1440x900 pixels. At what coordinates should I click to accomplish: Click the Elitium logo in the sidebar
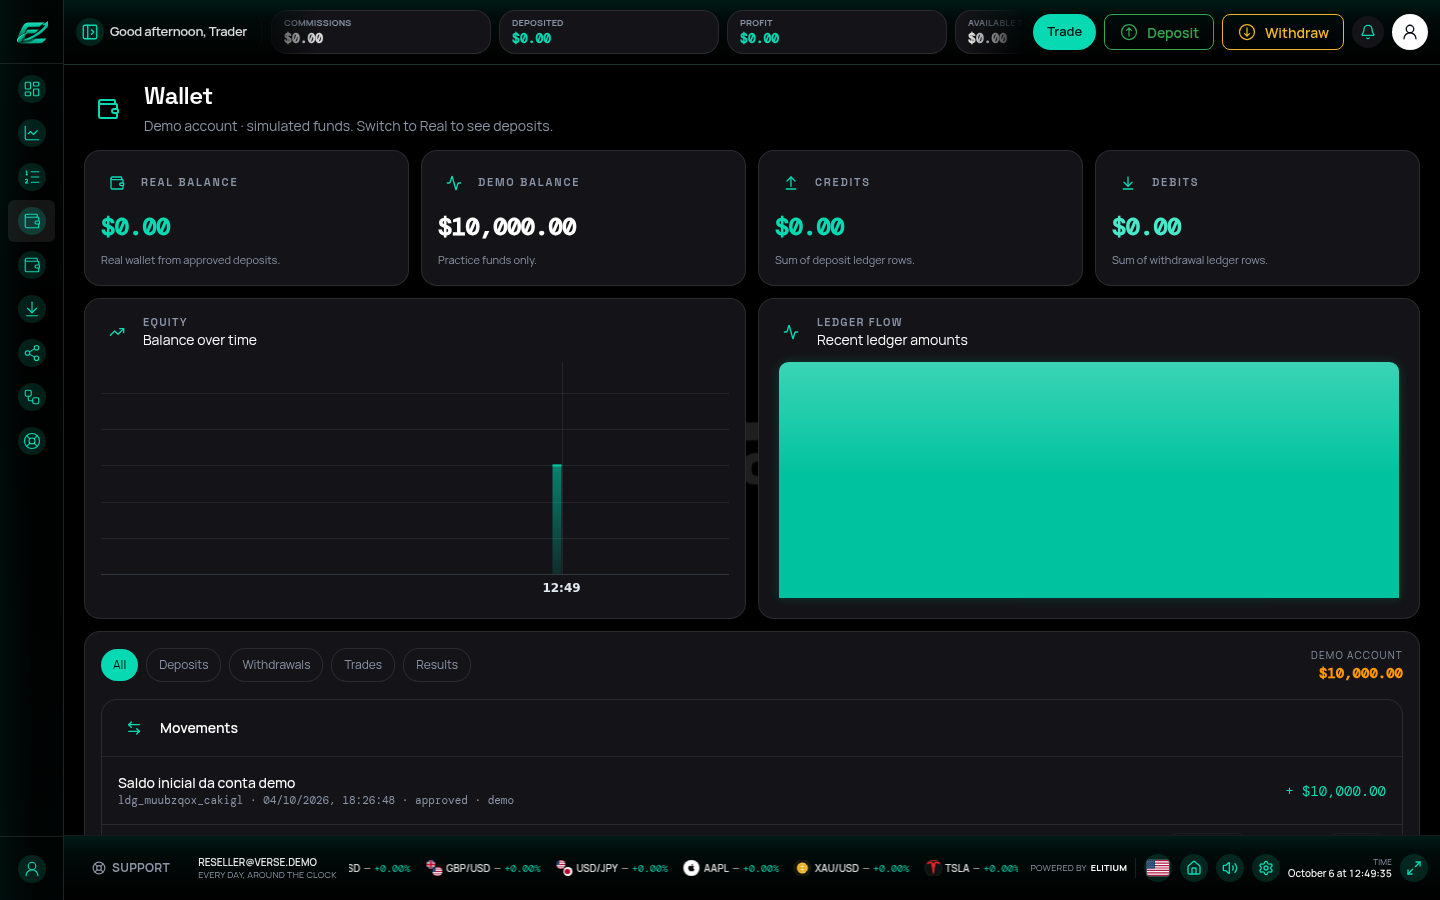click(32, 32)
